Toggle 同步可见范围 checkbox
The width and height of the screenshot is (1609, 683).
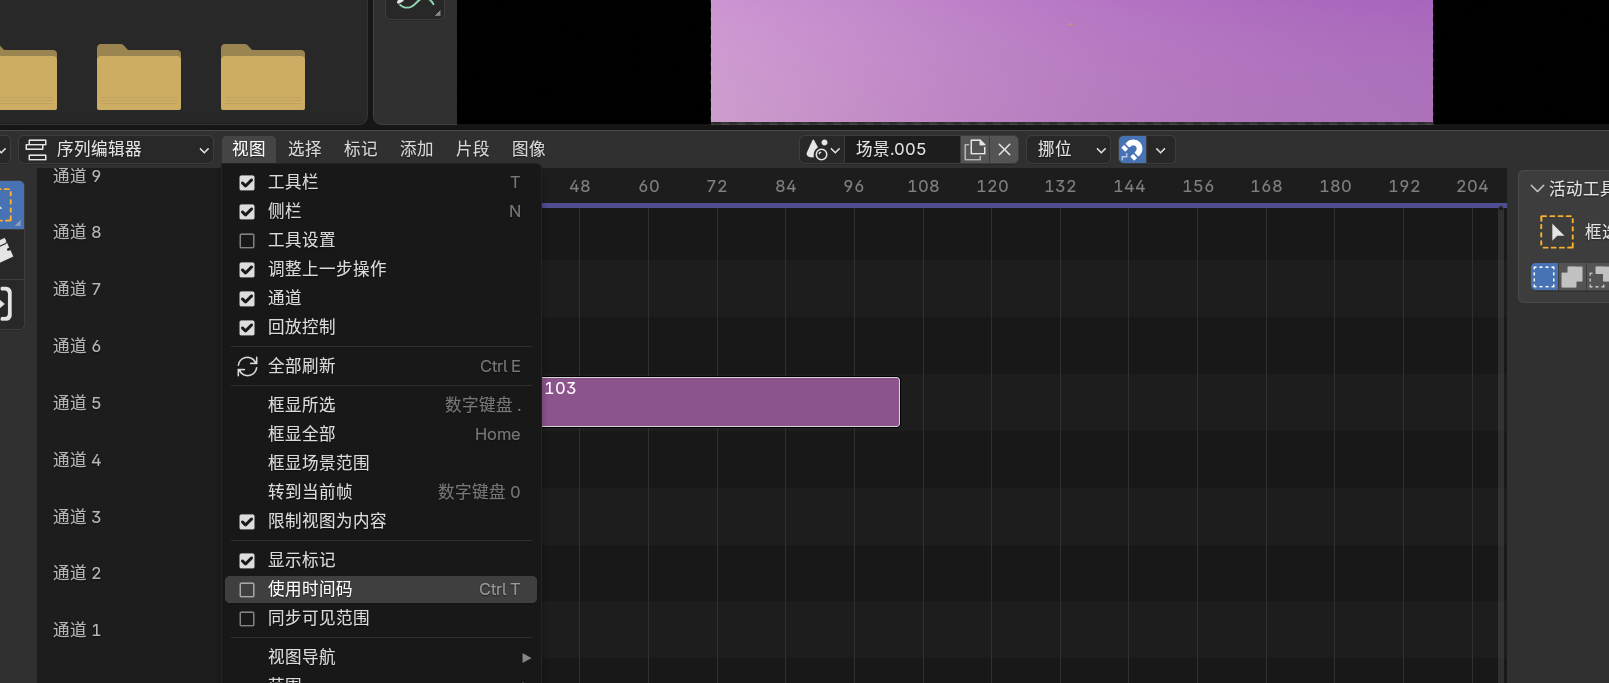point(247,619)
